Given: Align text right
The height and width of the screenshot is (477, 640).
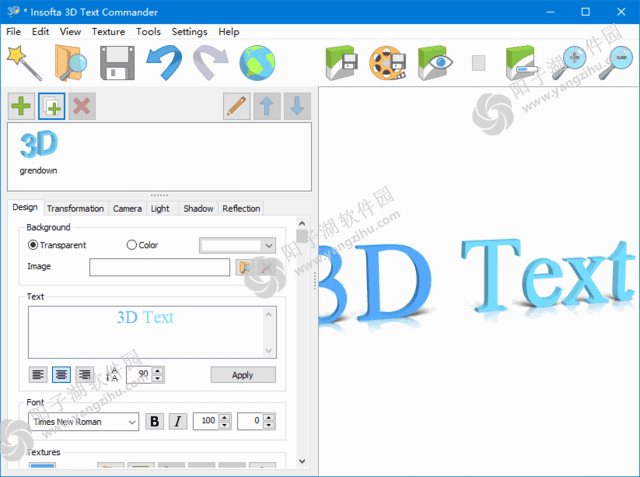Looking at the screenshot, I should pyautogui.click(x=84, y=374).
